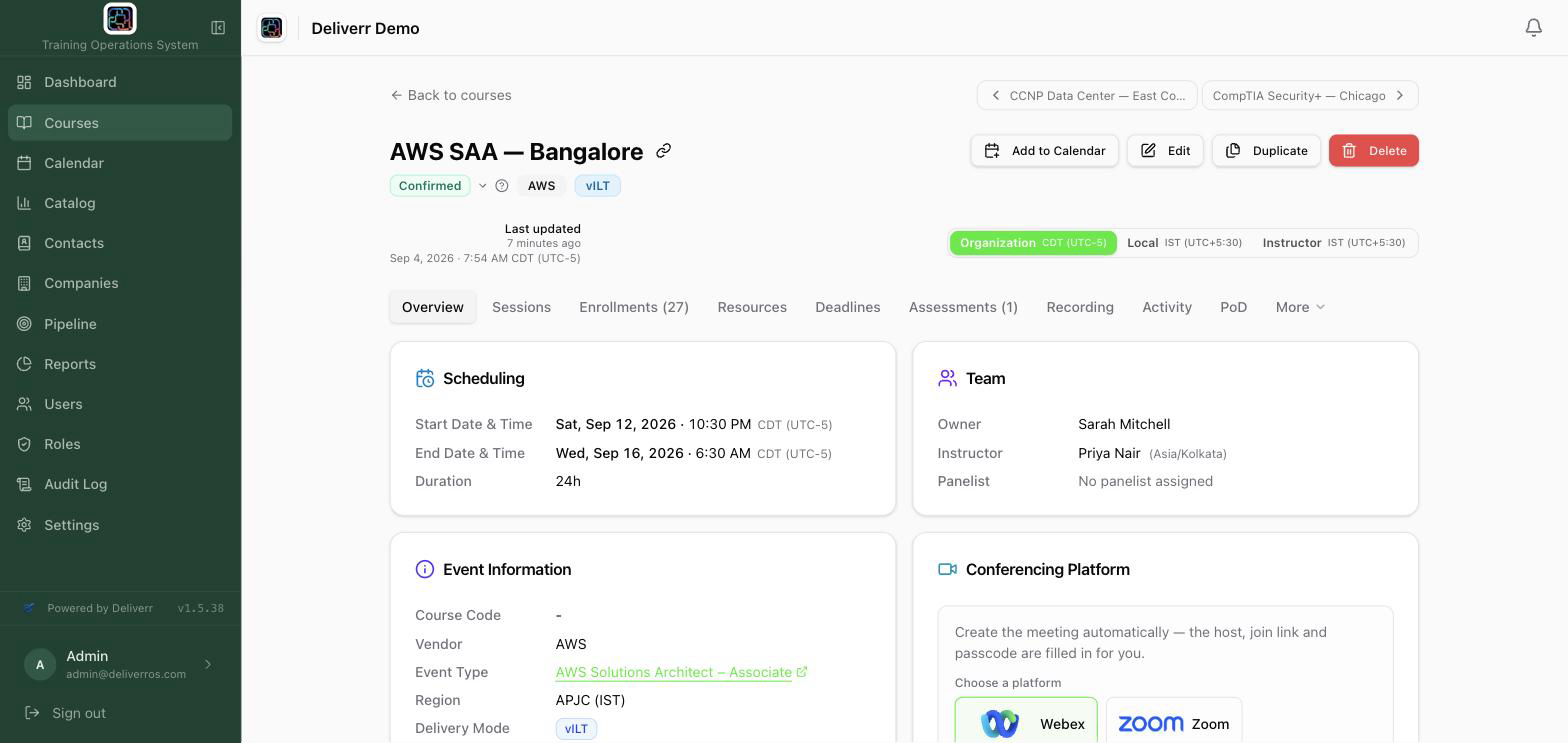Choose Webex as conferencing platform
The image size is (1568, 743).
pyautogui.click(x=1026, y=723)
